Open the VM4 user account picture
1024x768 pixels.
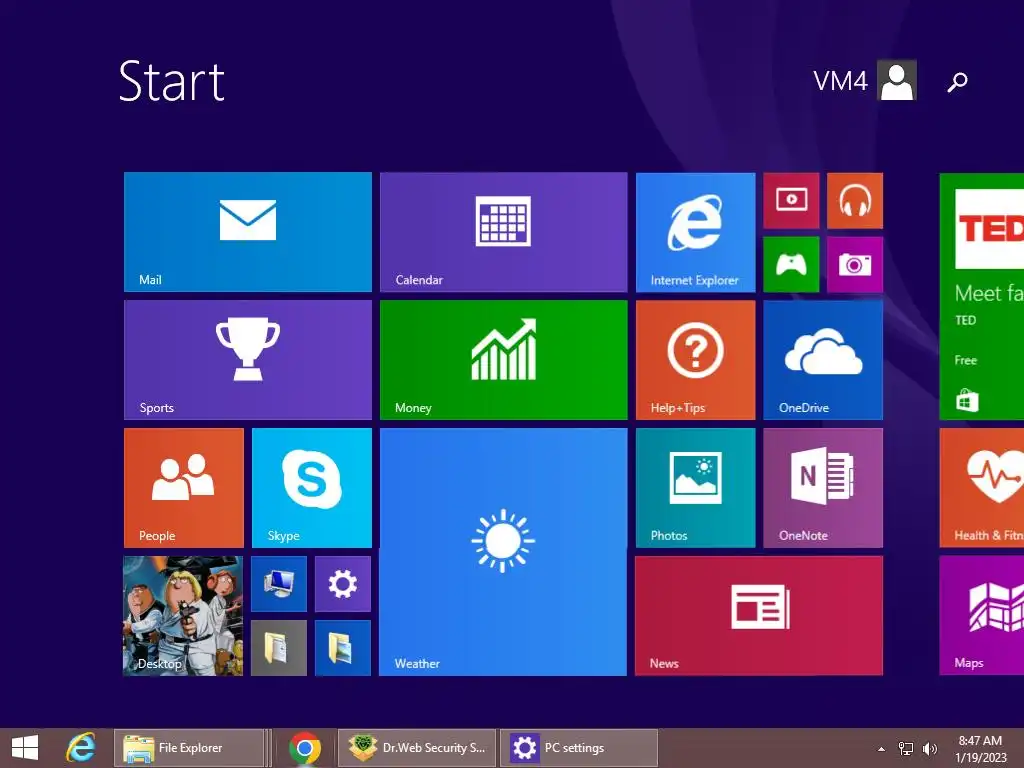click(x=897, y=80)
